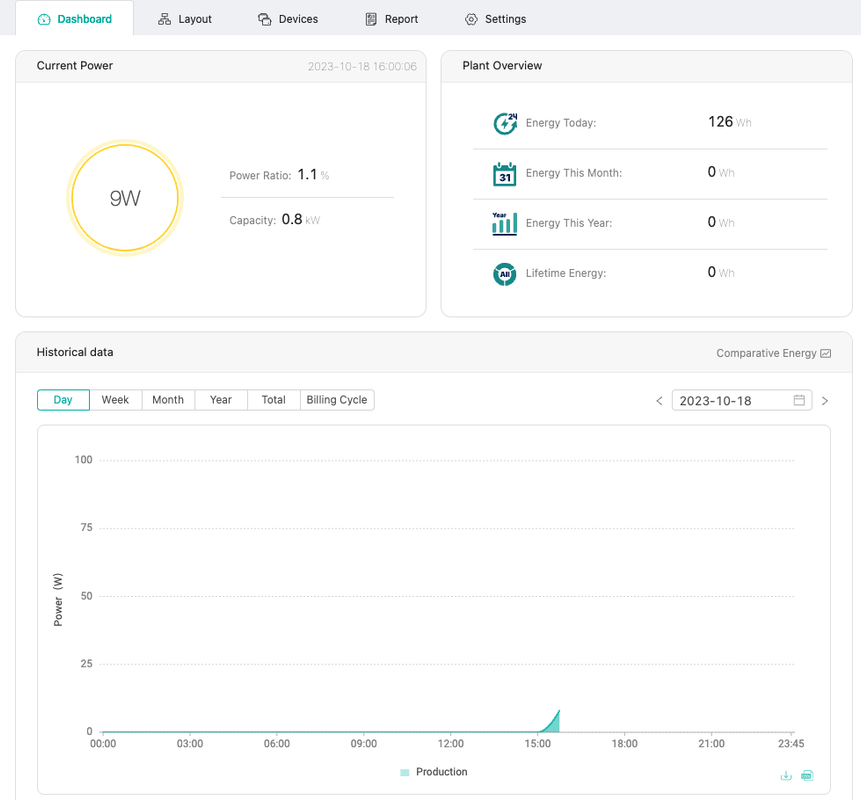
Task: Toggle the Production legend series
Action: click(434, 771)
